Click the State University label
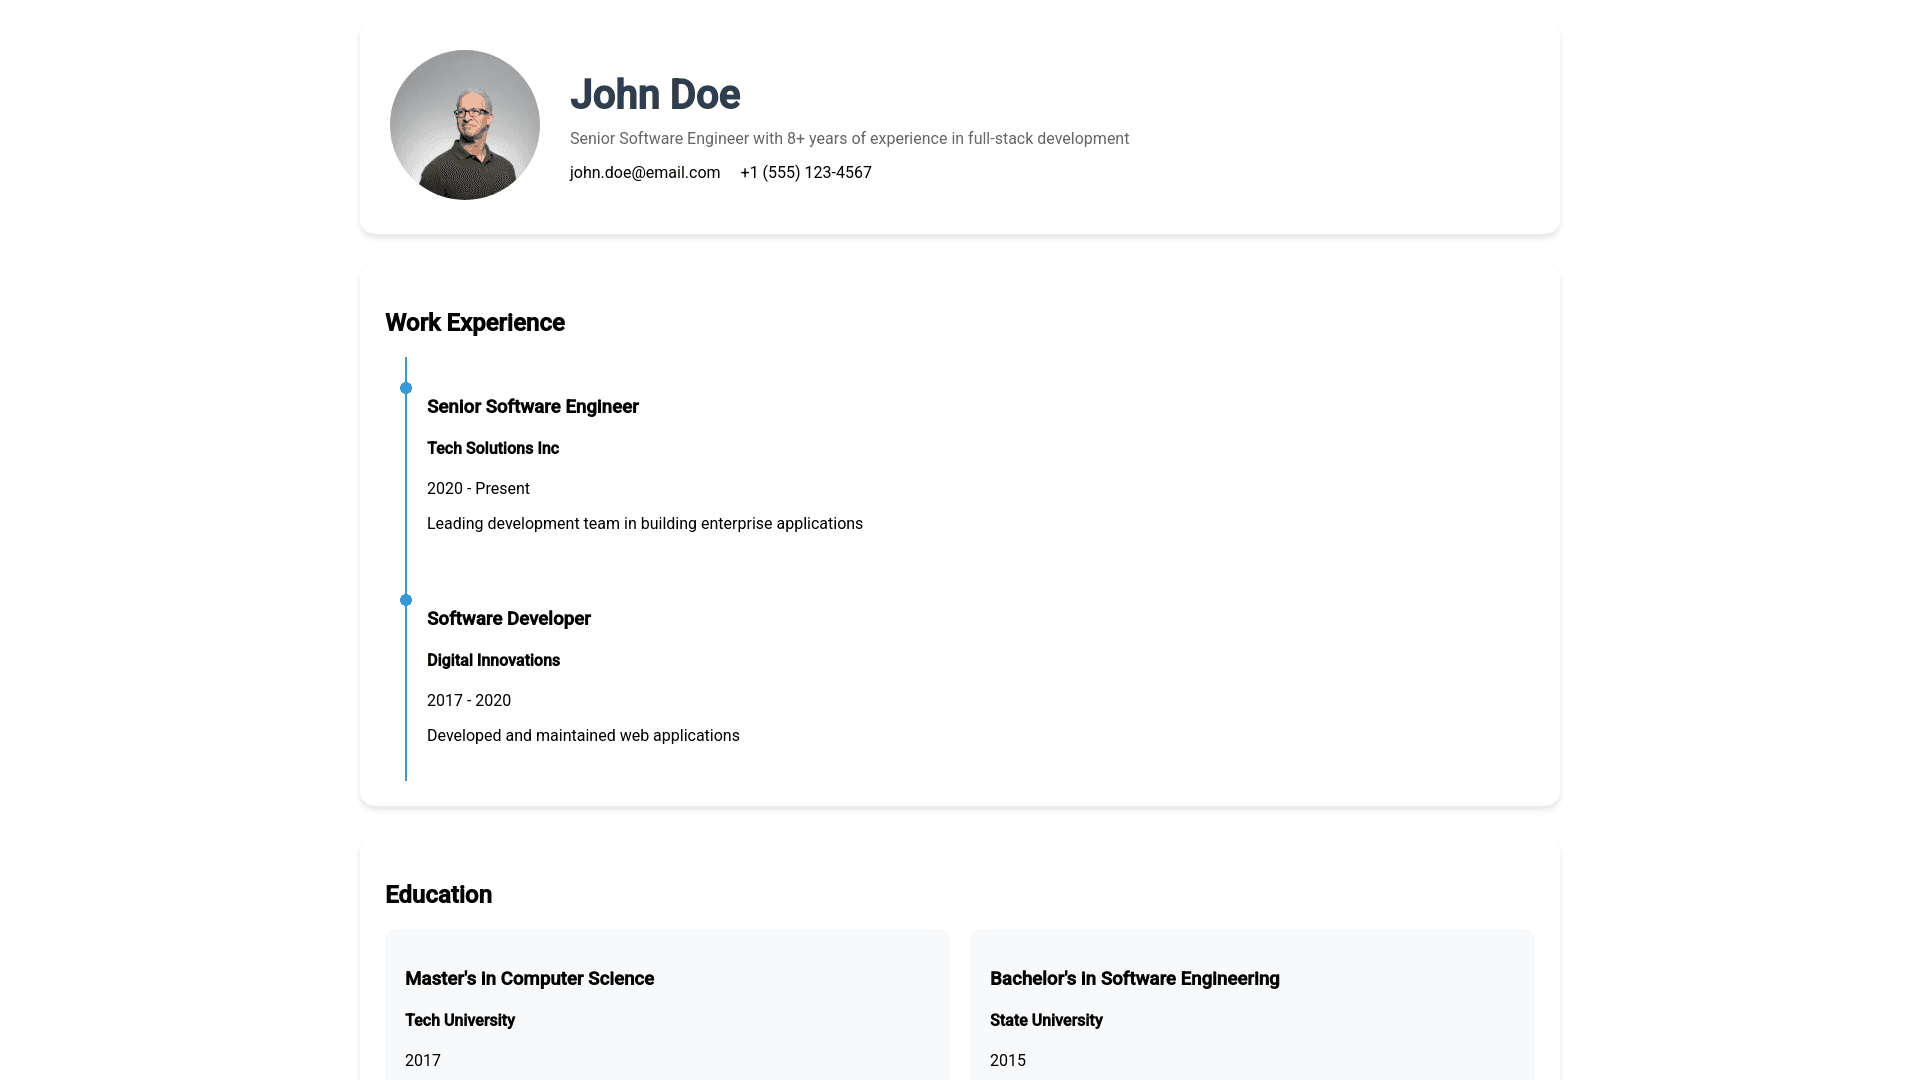1920x1080 pixels. [x=1046, y=1021]
